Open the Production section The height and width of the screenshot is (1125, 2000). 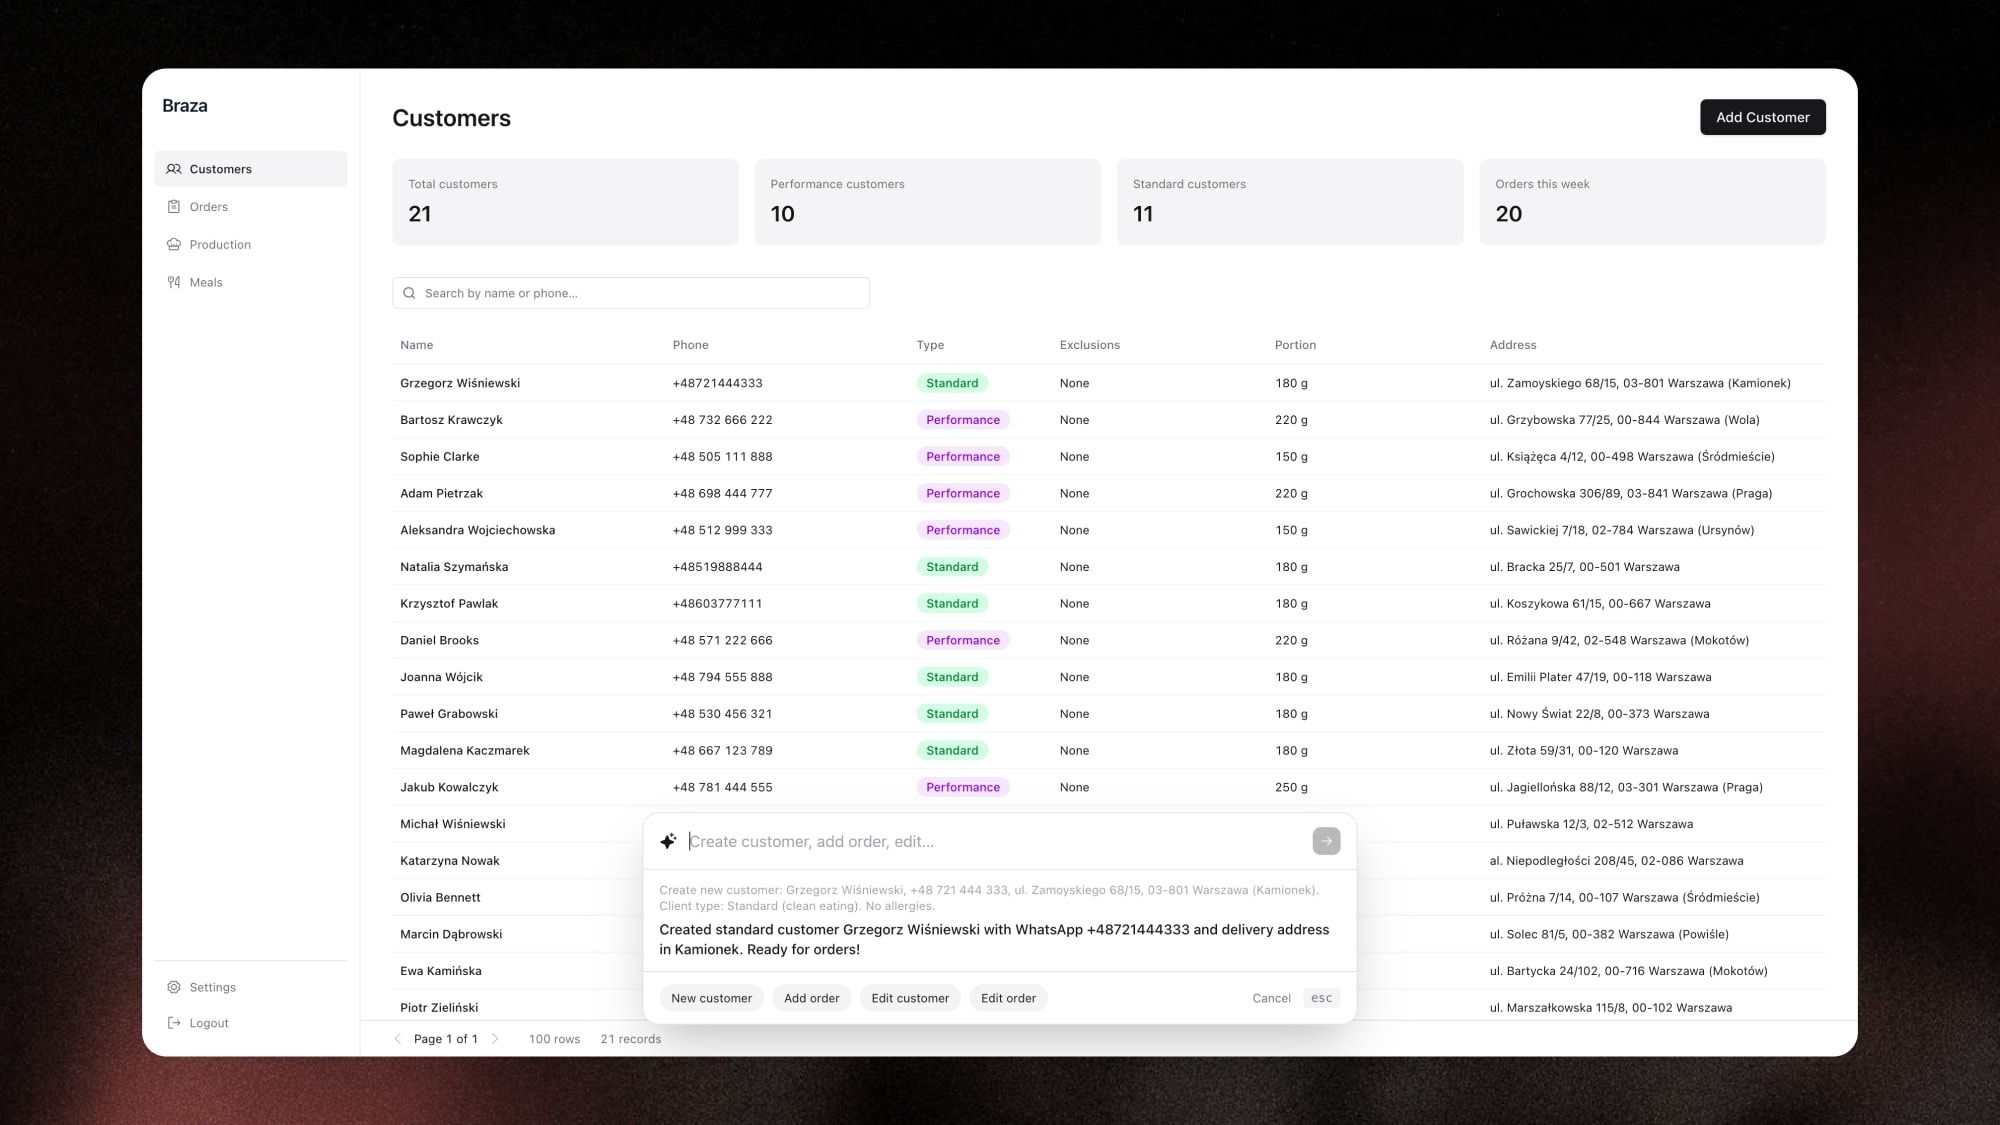pyautogui.click(x=251, y=244)
